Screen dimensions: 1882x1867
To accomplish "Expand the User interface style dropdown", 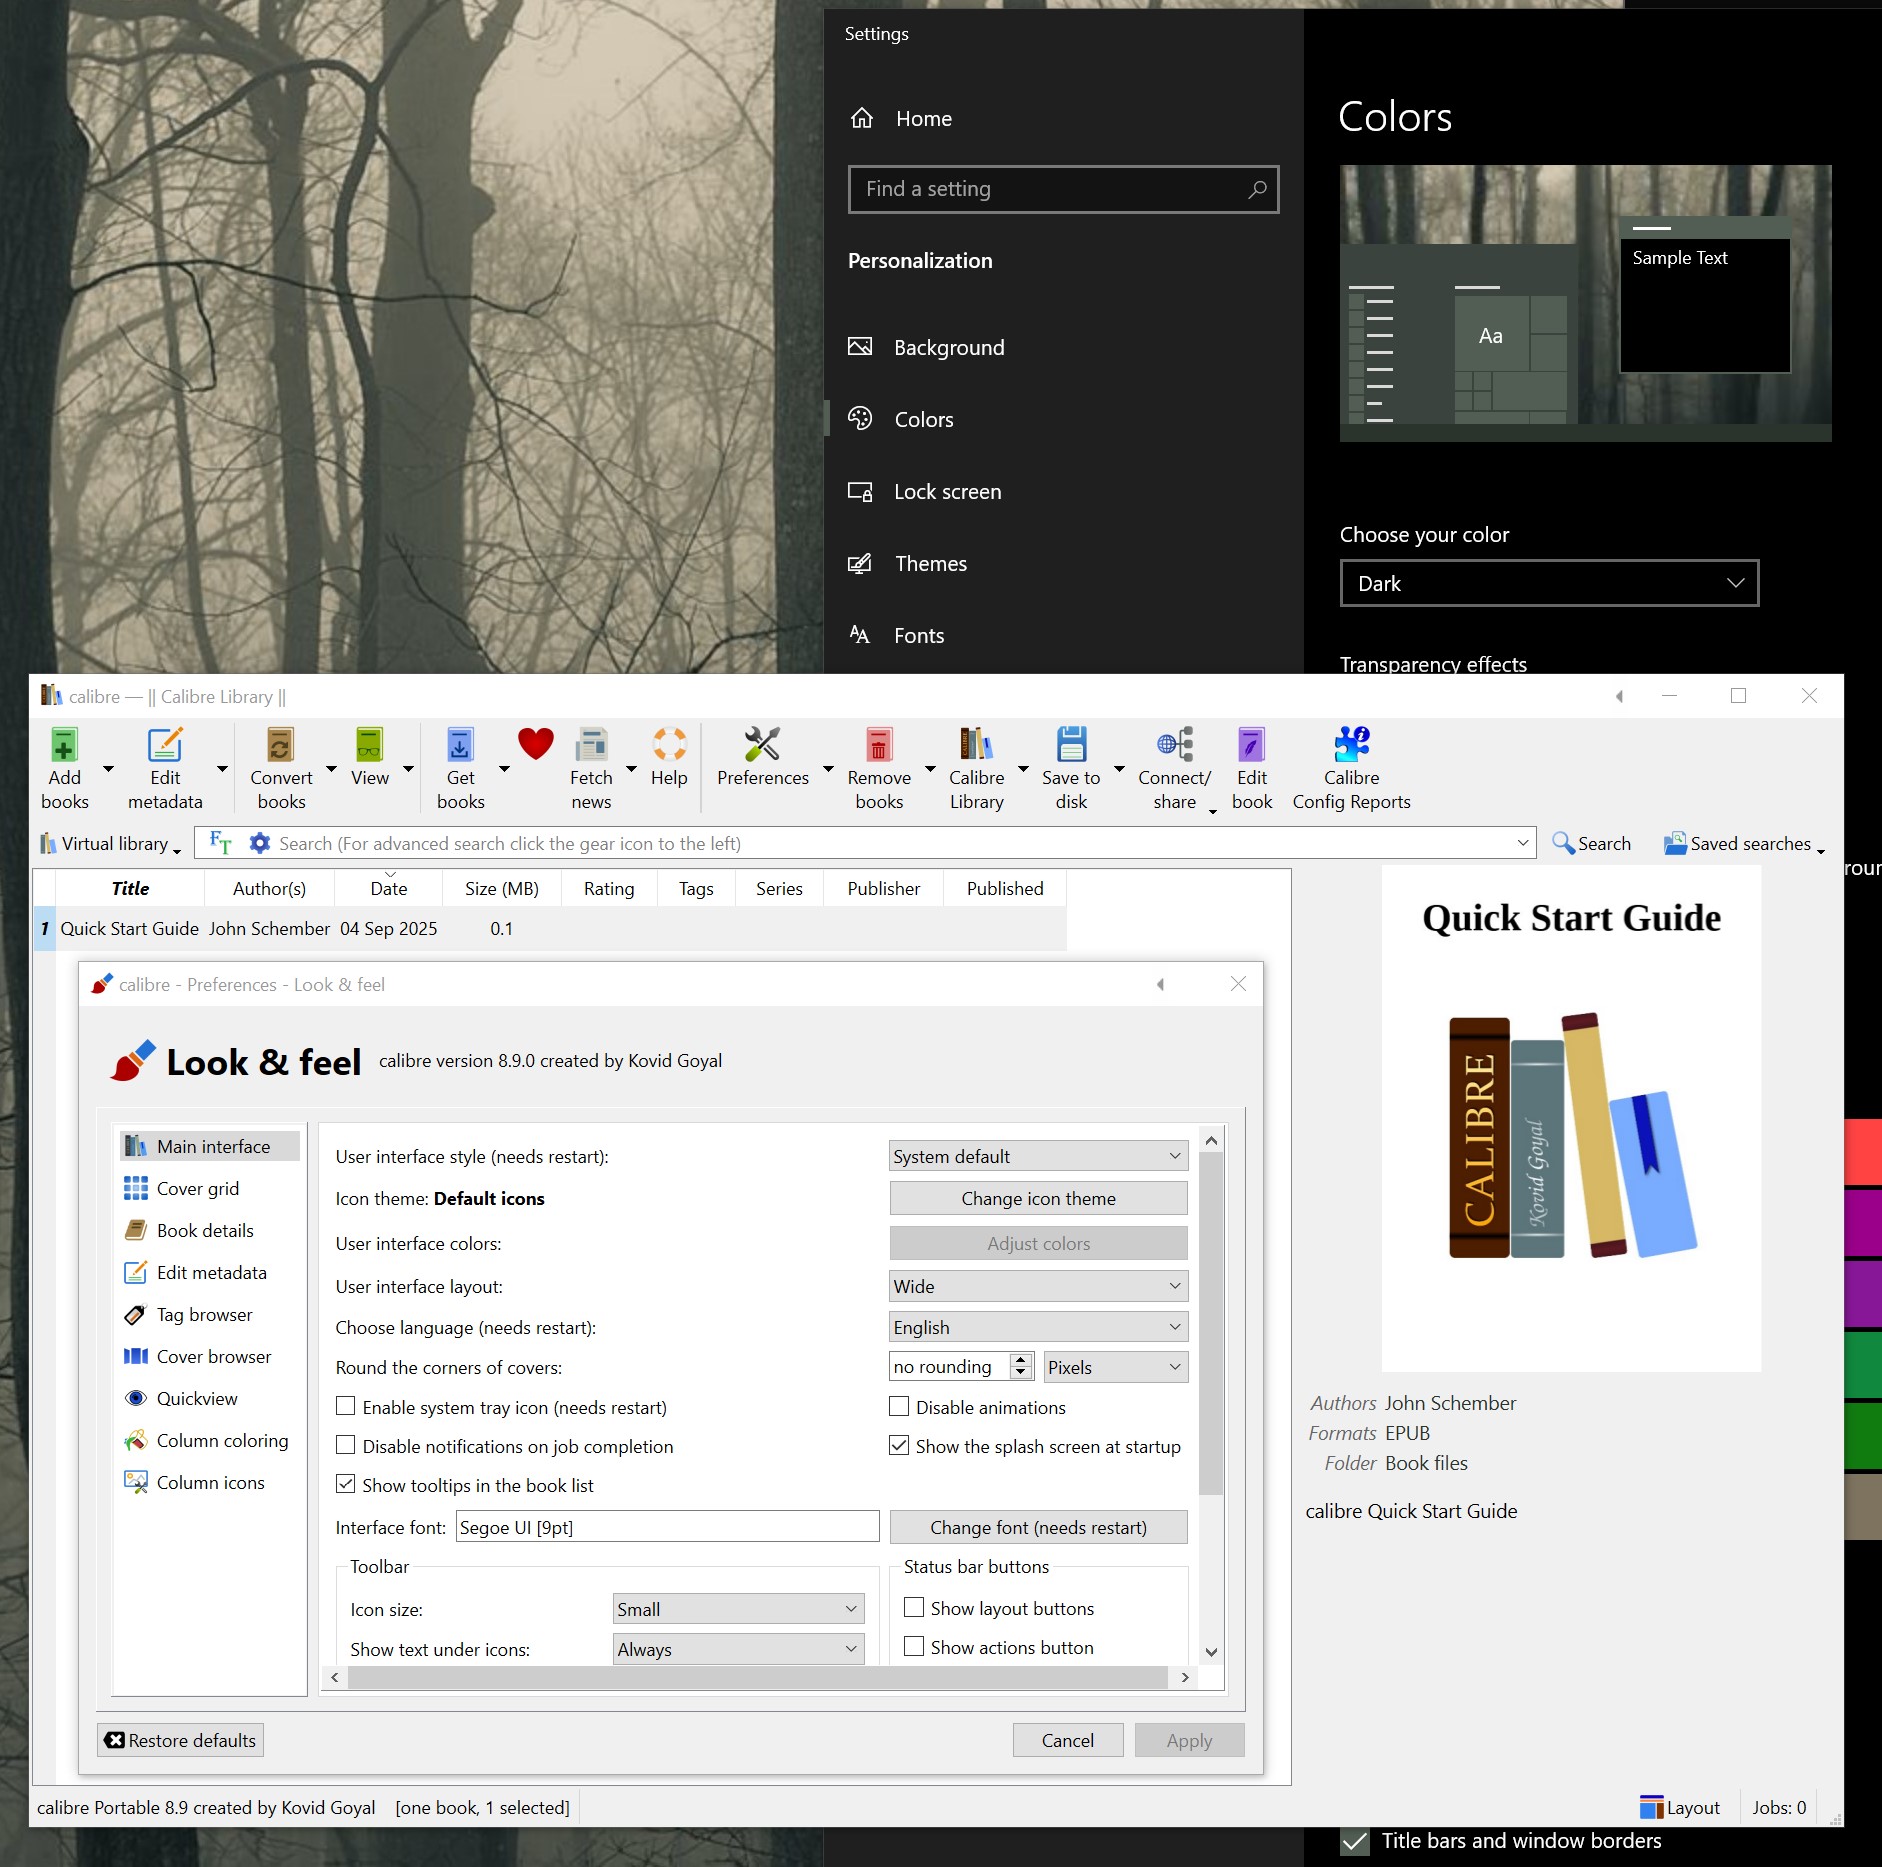I will coord(1038,1156).
